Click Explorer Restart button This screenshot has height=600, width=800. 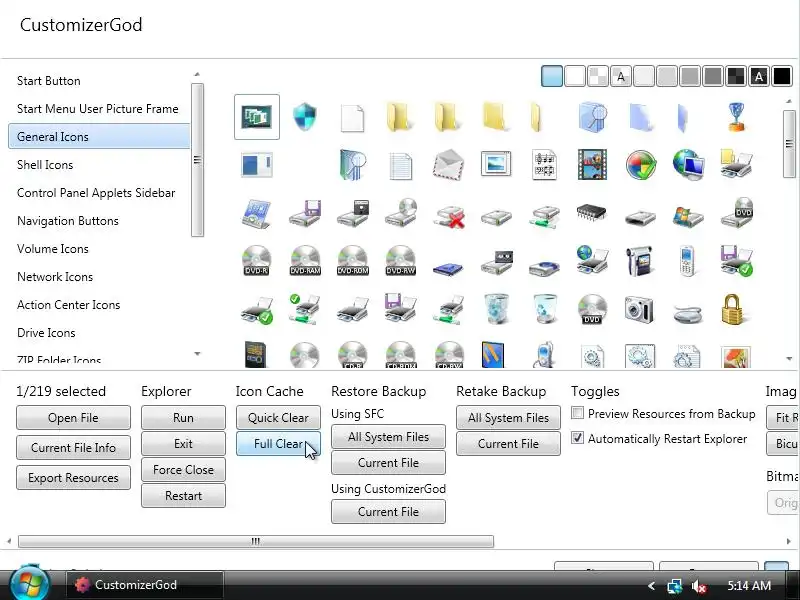(183, 495)
